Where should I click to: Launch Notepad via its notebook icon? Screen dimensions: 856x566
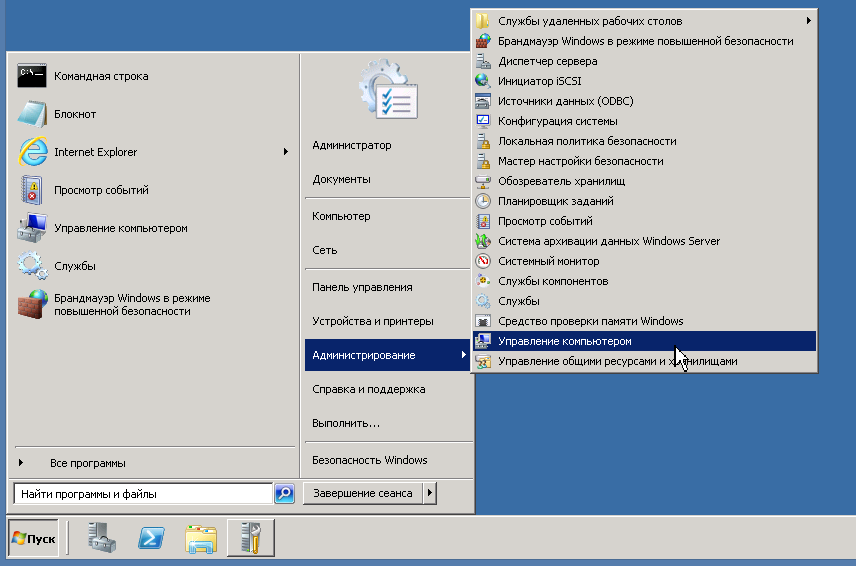click(x=32, y=114)
